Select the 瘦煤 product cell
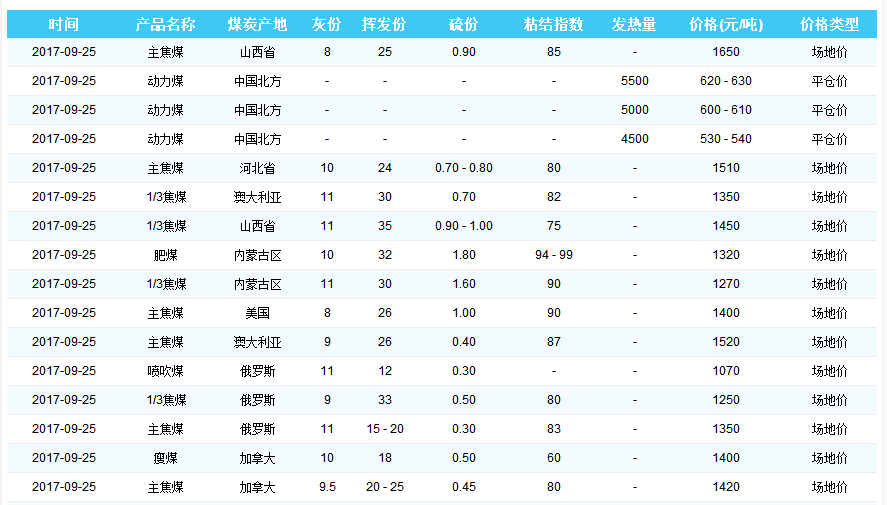This screenshot has height=505, width=887. click(x=165, y=458)
